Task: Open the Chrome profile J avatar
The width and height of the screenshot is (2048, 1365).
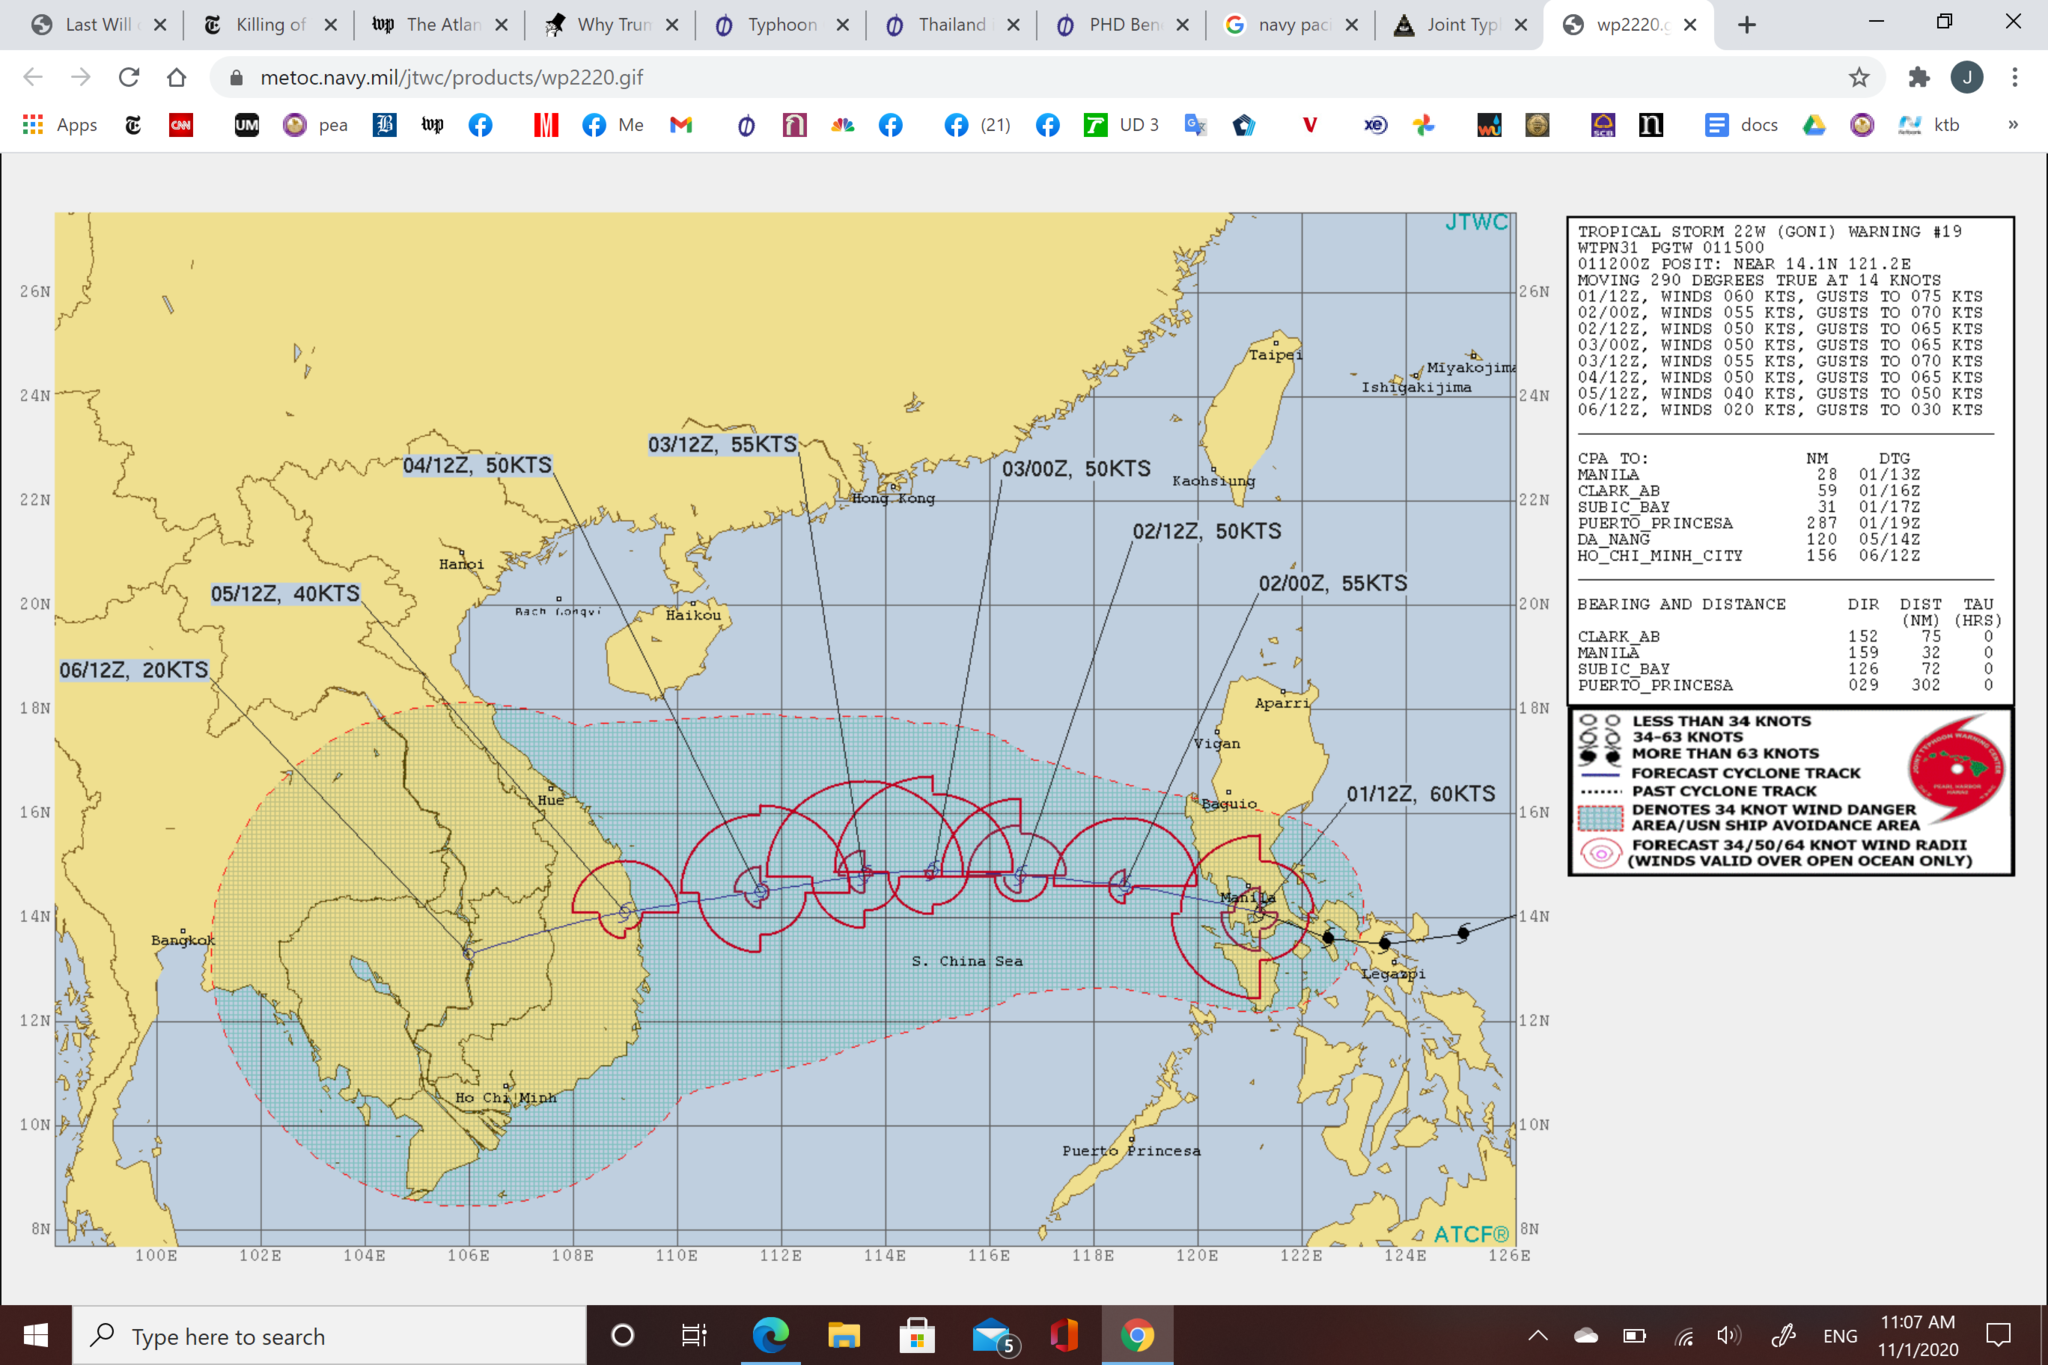Action: [x=1966, y=77]
